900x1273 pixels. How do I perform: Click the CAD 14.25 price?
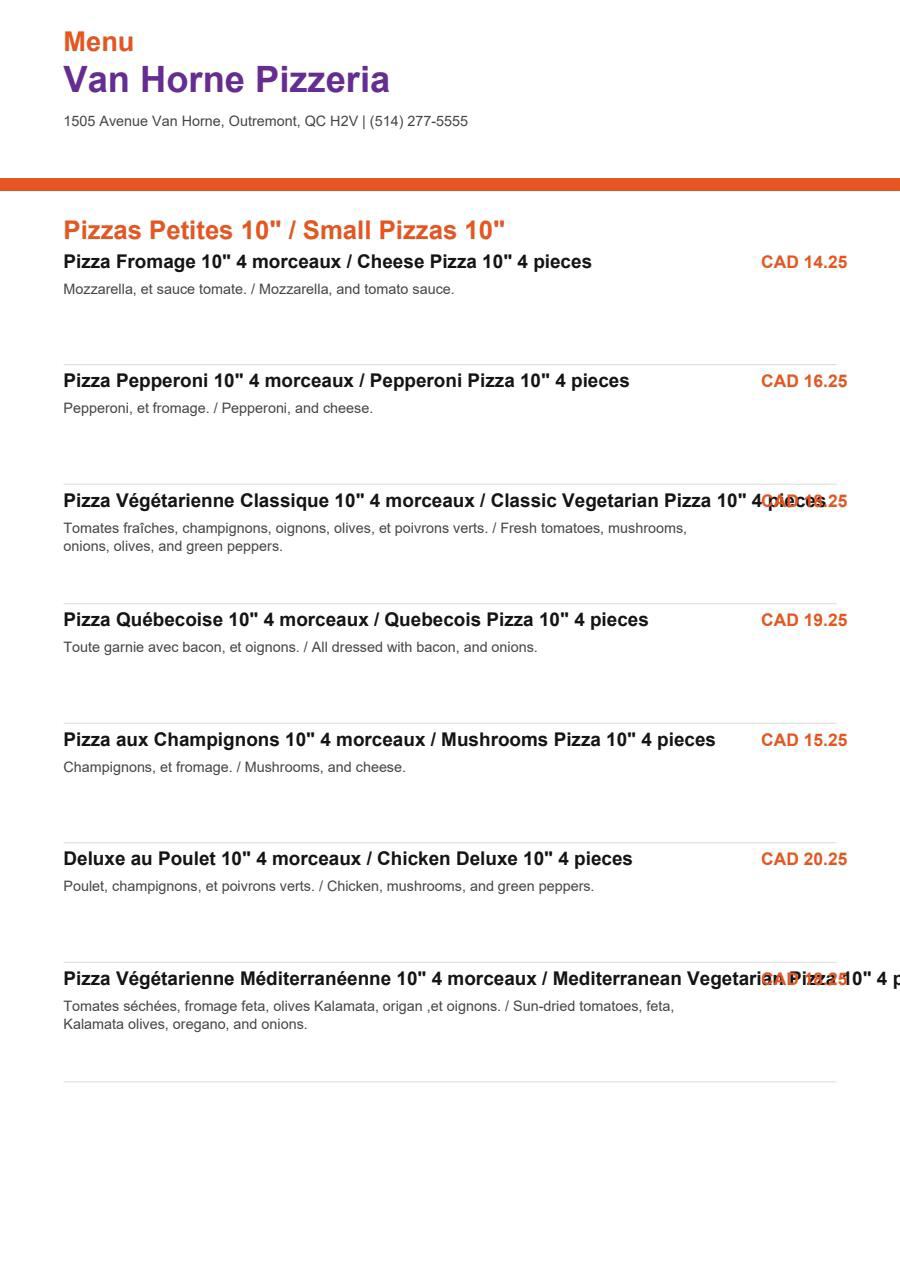pos(804,262)
